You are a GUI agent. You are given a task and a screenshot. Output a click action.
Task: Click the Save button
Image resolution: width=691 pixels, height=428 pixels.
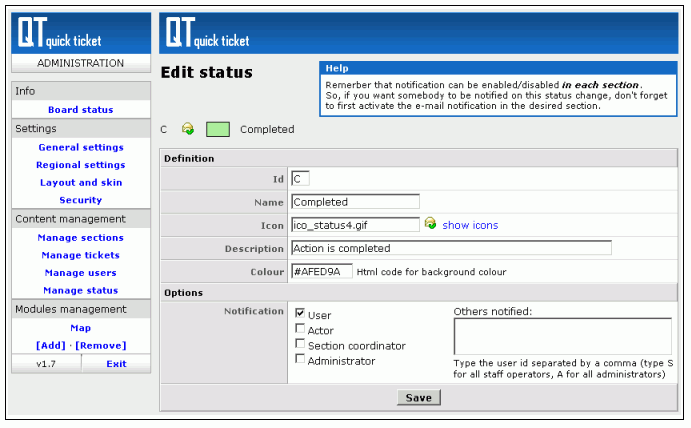tap(418, 398)
